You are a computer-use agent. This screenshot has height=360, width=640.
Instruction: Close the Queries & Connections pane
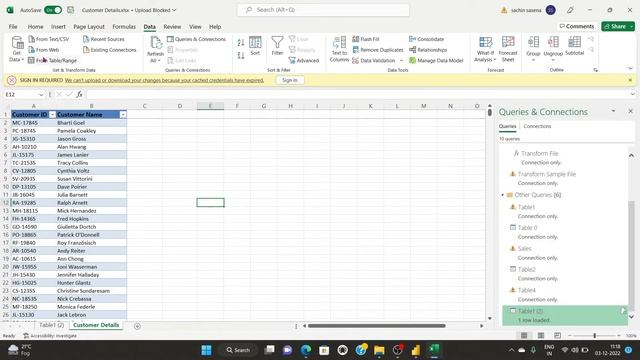click(630, 111)
